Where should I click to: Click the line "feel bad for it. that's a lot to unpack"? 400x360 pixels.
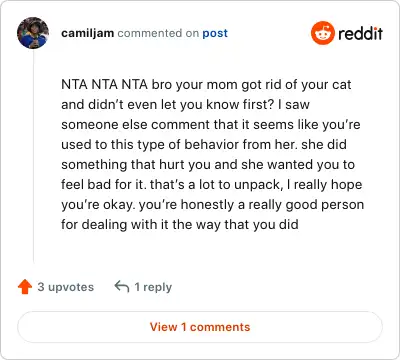pyautogui.click(x=212, y=185)
